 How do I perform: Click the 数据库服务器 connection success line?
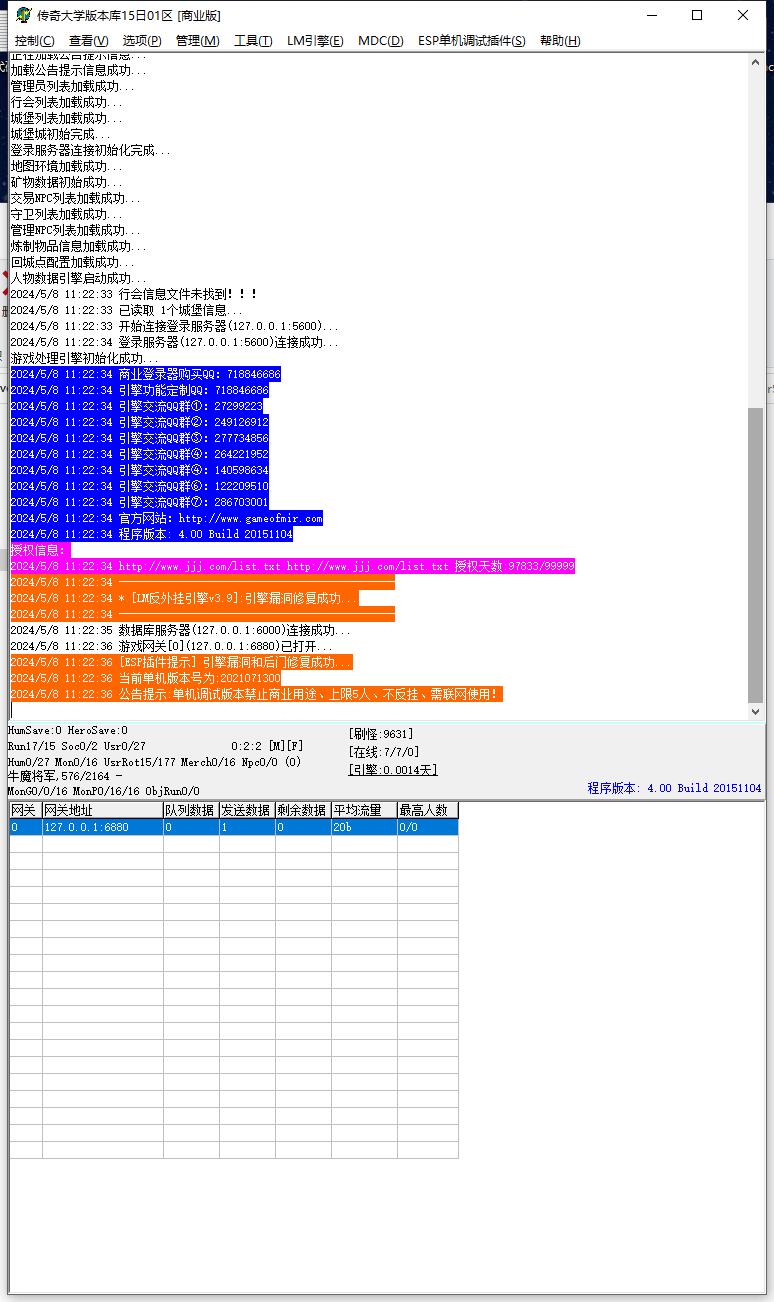click(x=181, y=630)
